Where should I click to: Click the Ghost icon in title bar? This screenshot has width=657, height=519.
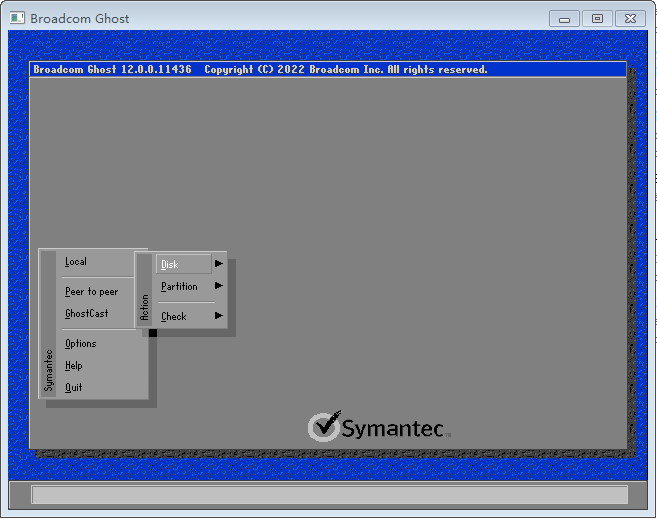17,18
